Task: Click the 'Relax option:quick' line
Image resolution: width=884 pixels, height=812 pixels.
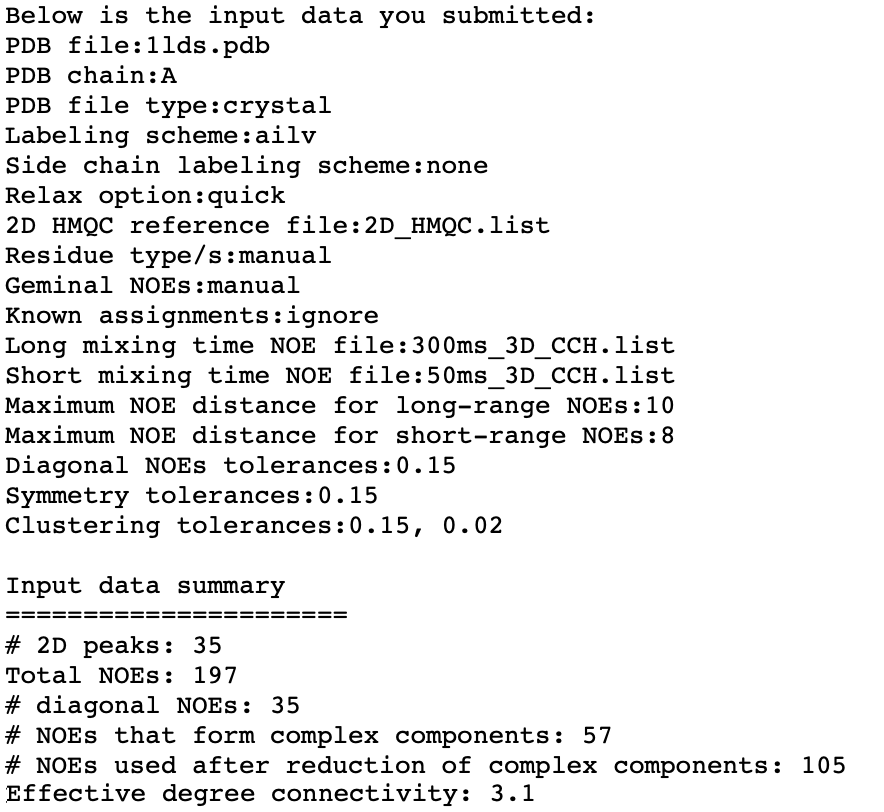Action: (x=145, y=196)
